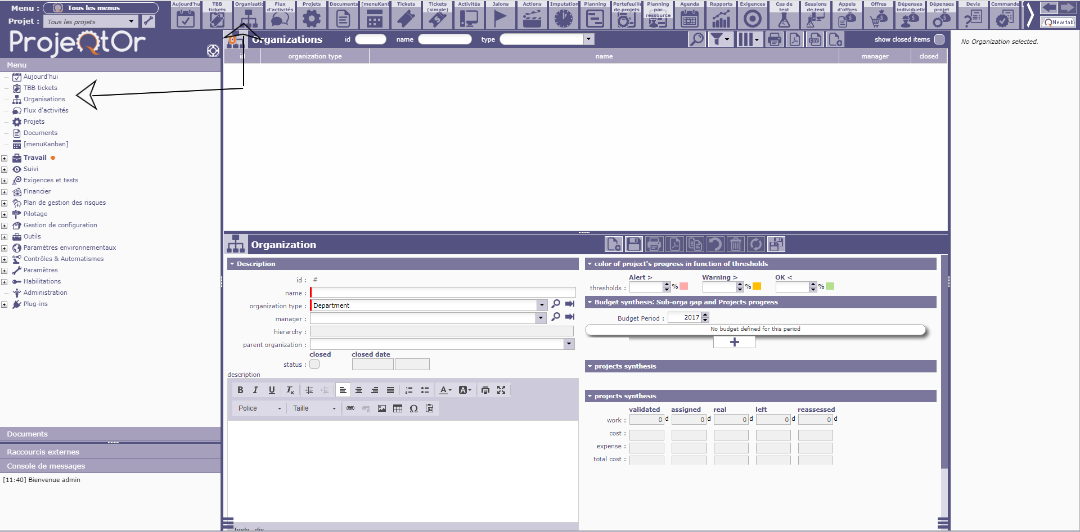Click the red Alert threshold color swatch

684,287
